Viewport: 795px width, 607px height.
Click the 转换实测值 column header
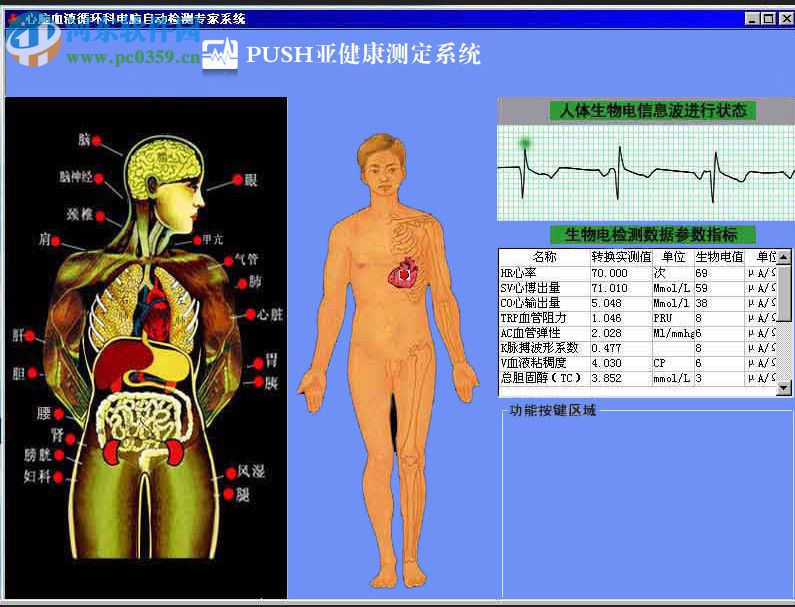coord(621,257)
